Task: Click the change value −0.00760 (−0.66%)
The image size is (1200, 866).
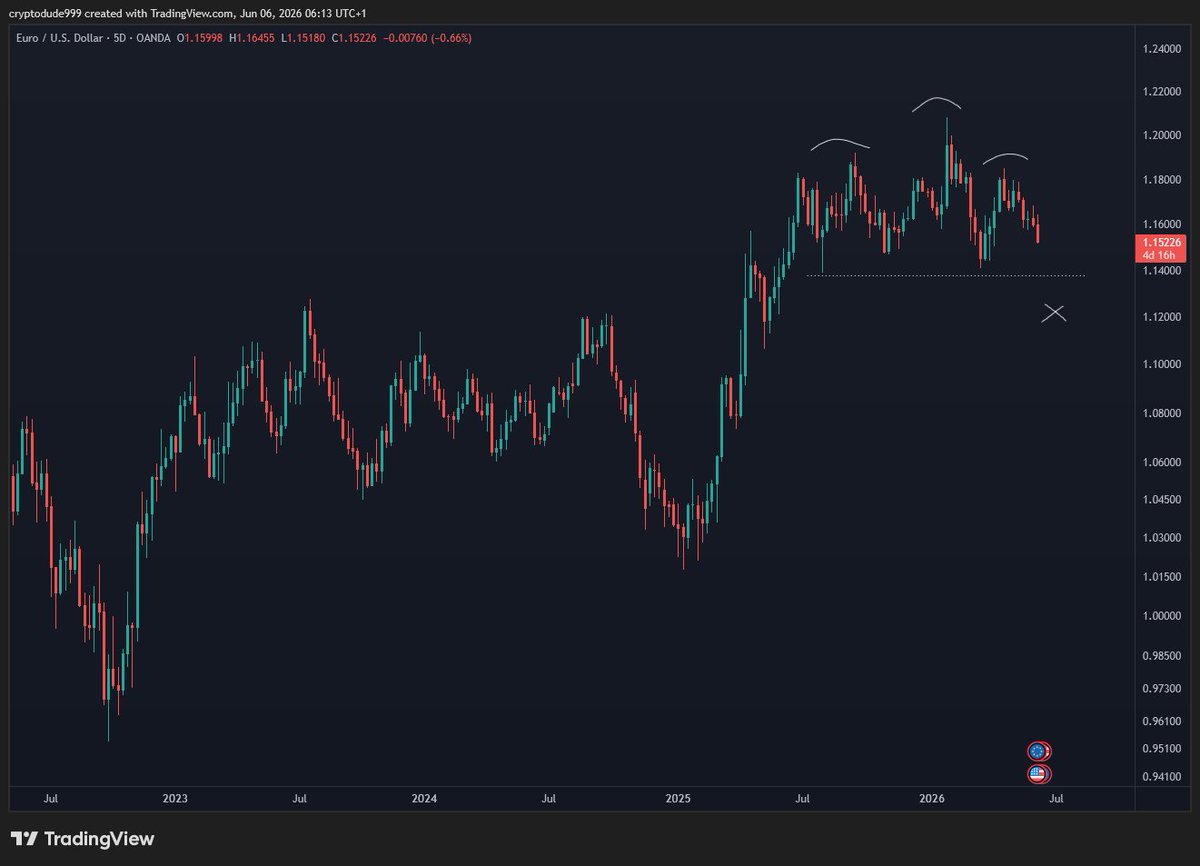Action: point(427,38)
